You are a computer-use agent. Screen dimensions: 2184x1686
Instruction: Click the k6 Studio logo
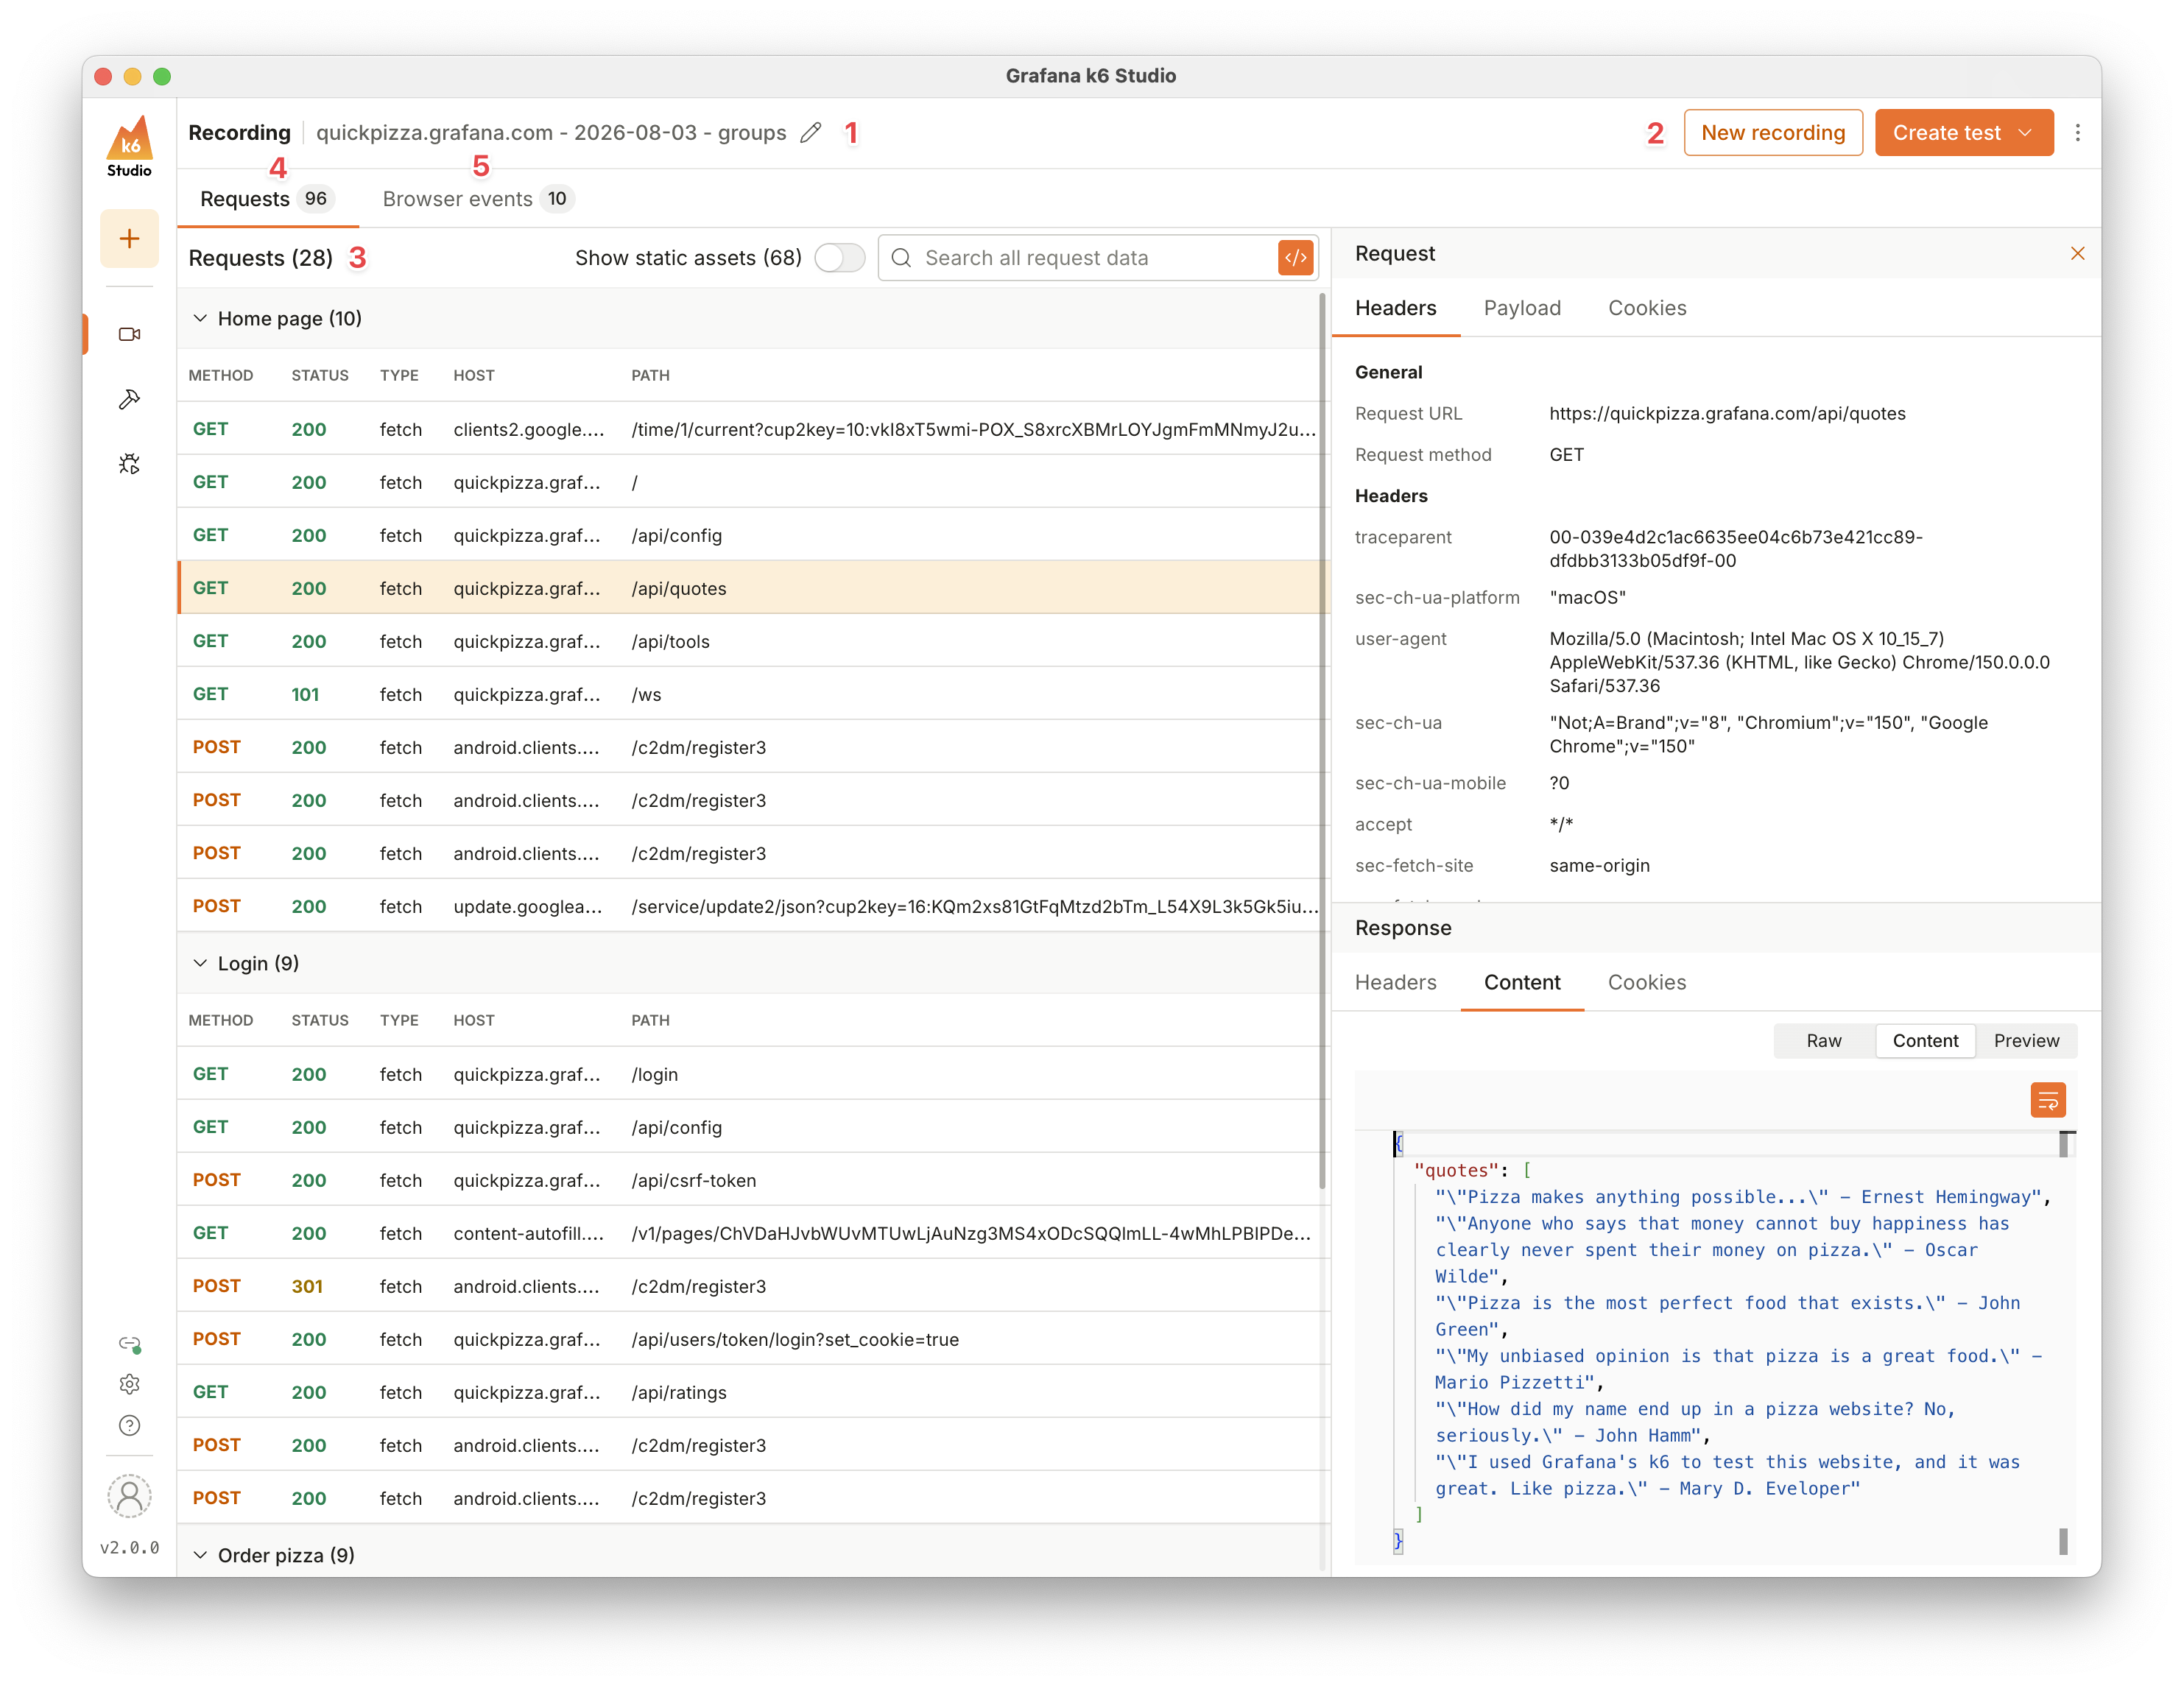click(x=129, y=146)
